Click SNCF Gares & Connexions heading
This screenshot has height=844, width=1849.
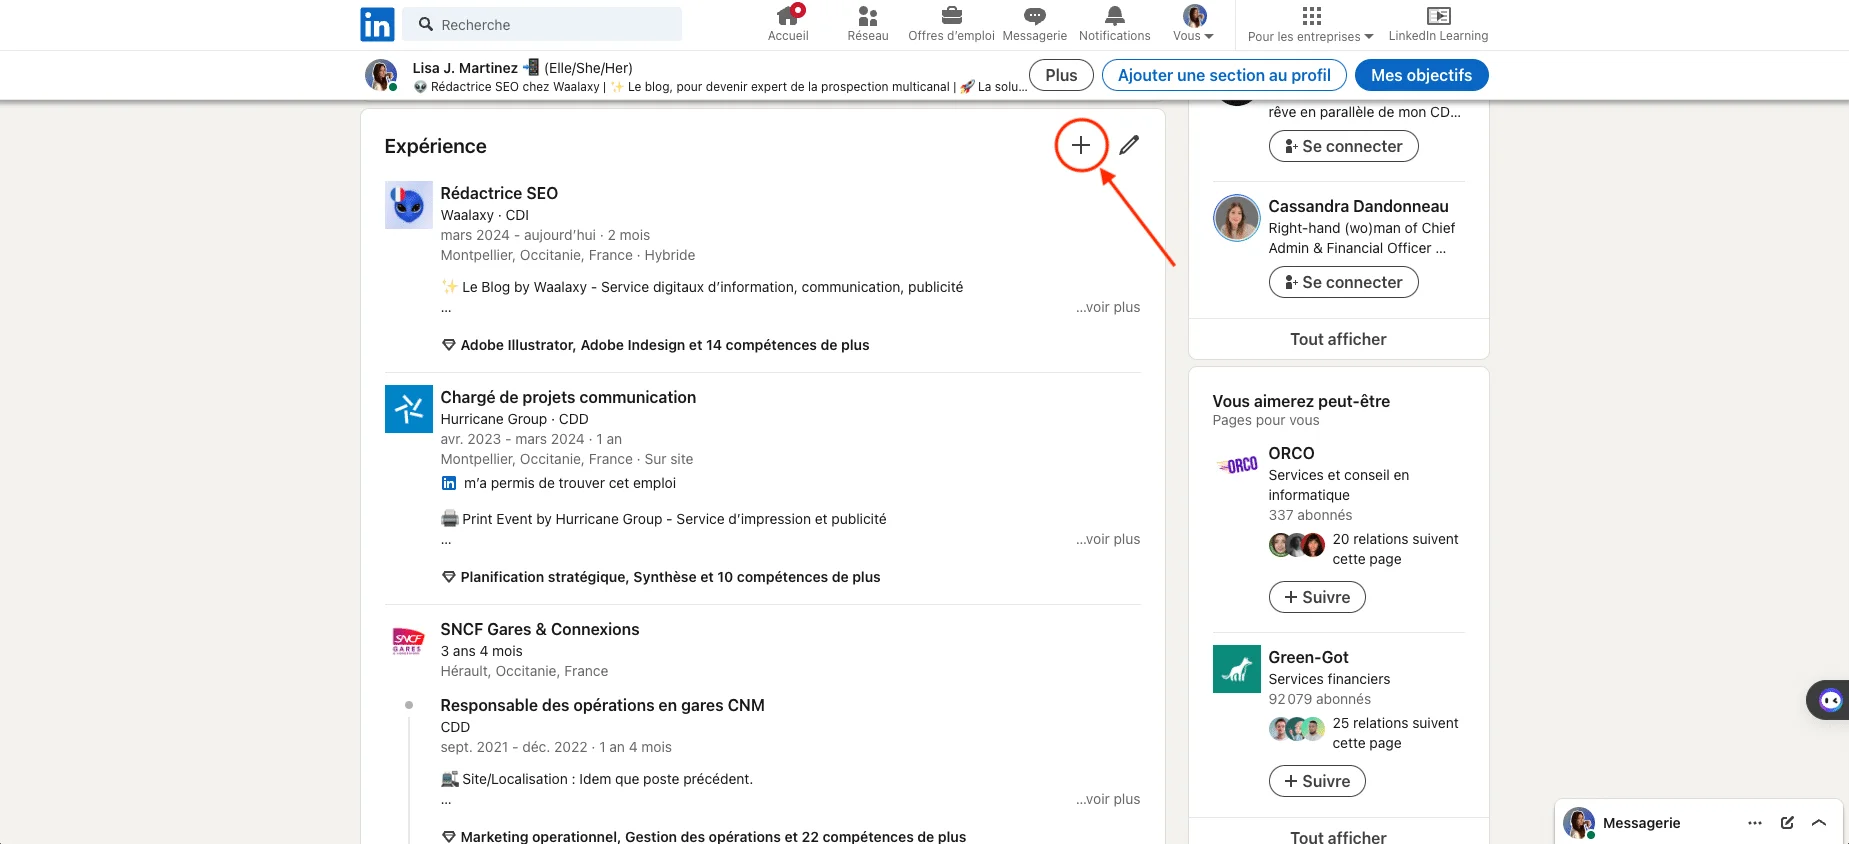pos(540,629)
